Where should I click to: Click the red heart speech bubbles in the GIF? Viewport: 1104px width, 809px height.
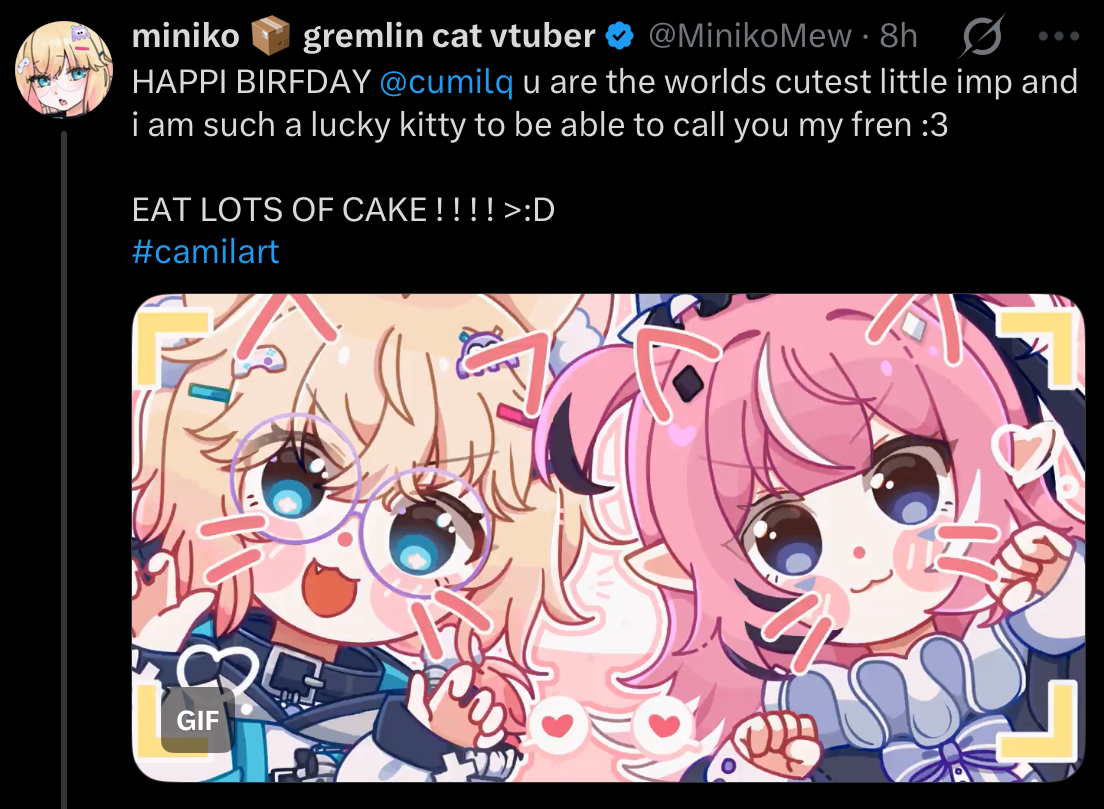tap(612, 725)
